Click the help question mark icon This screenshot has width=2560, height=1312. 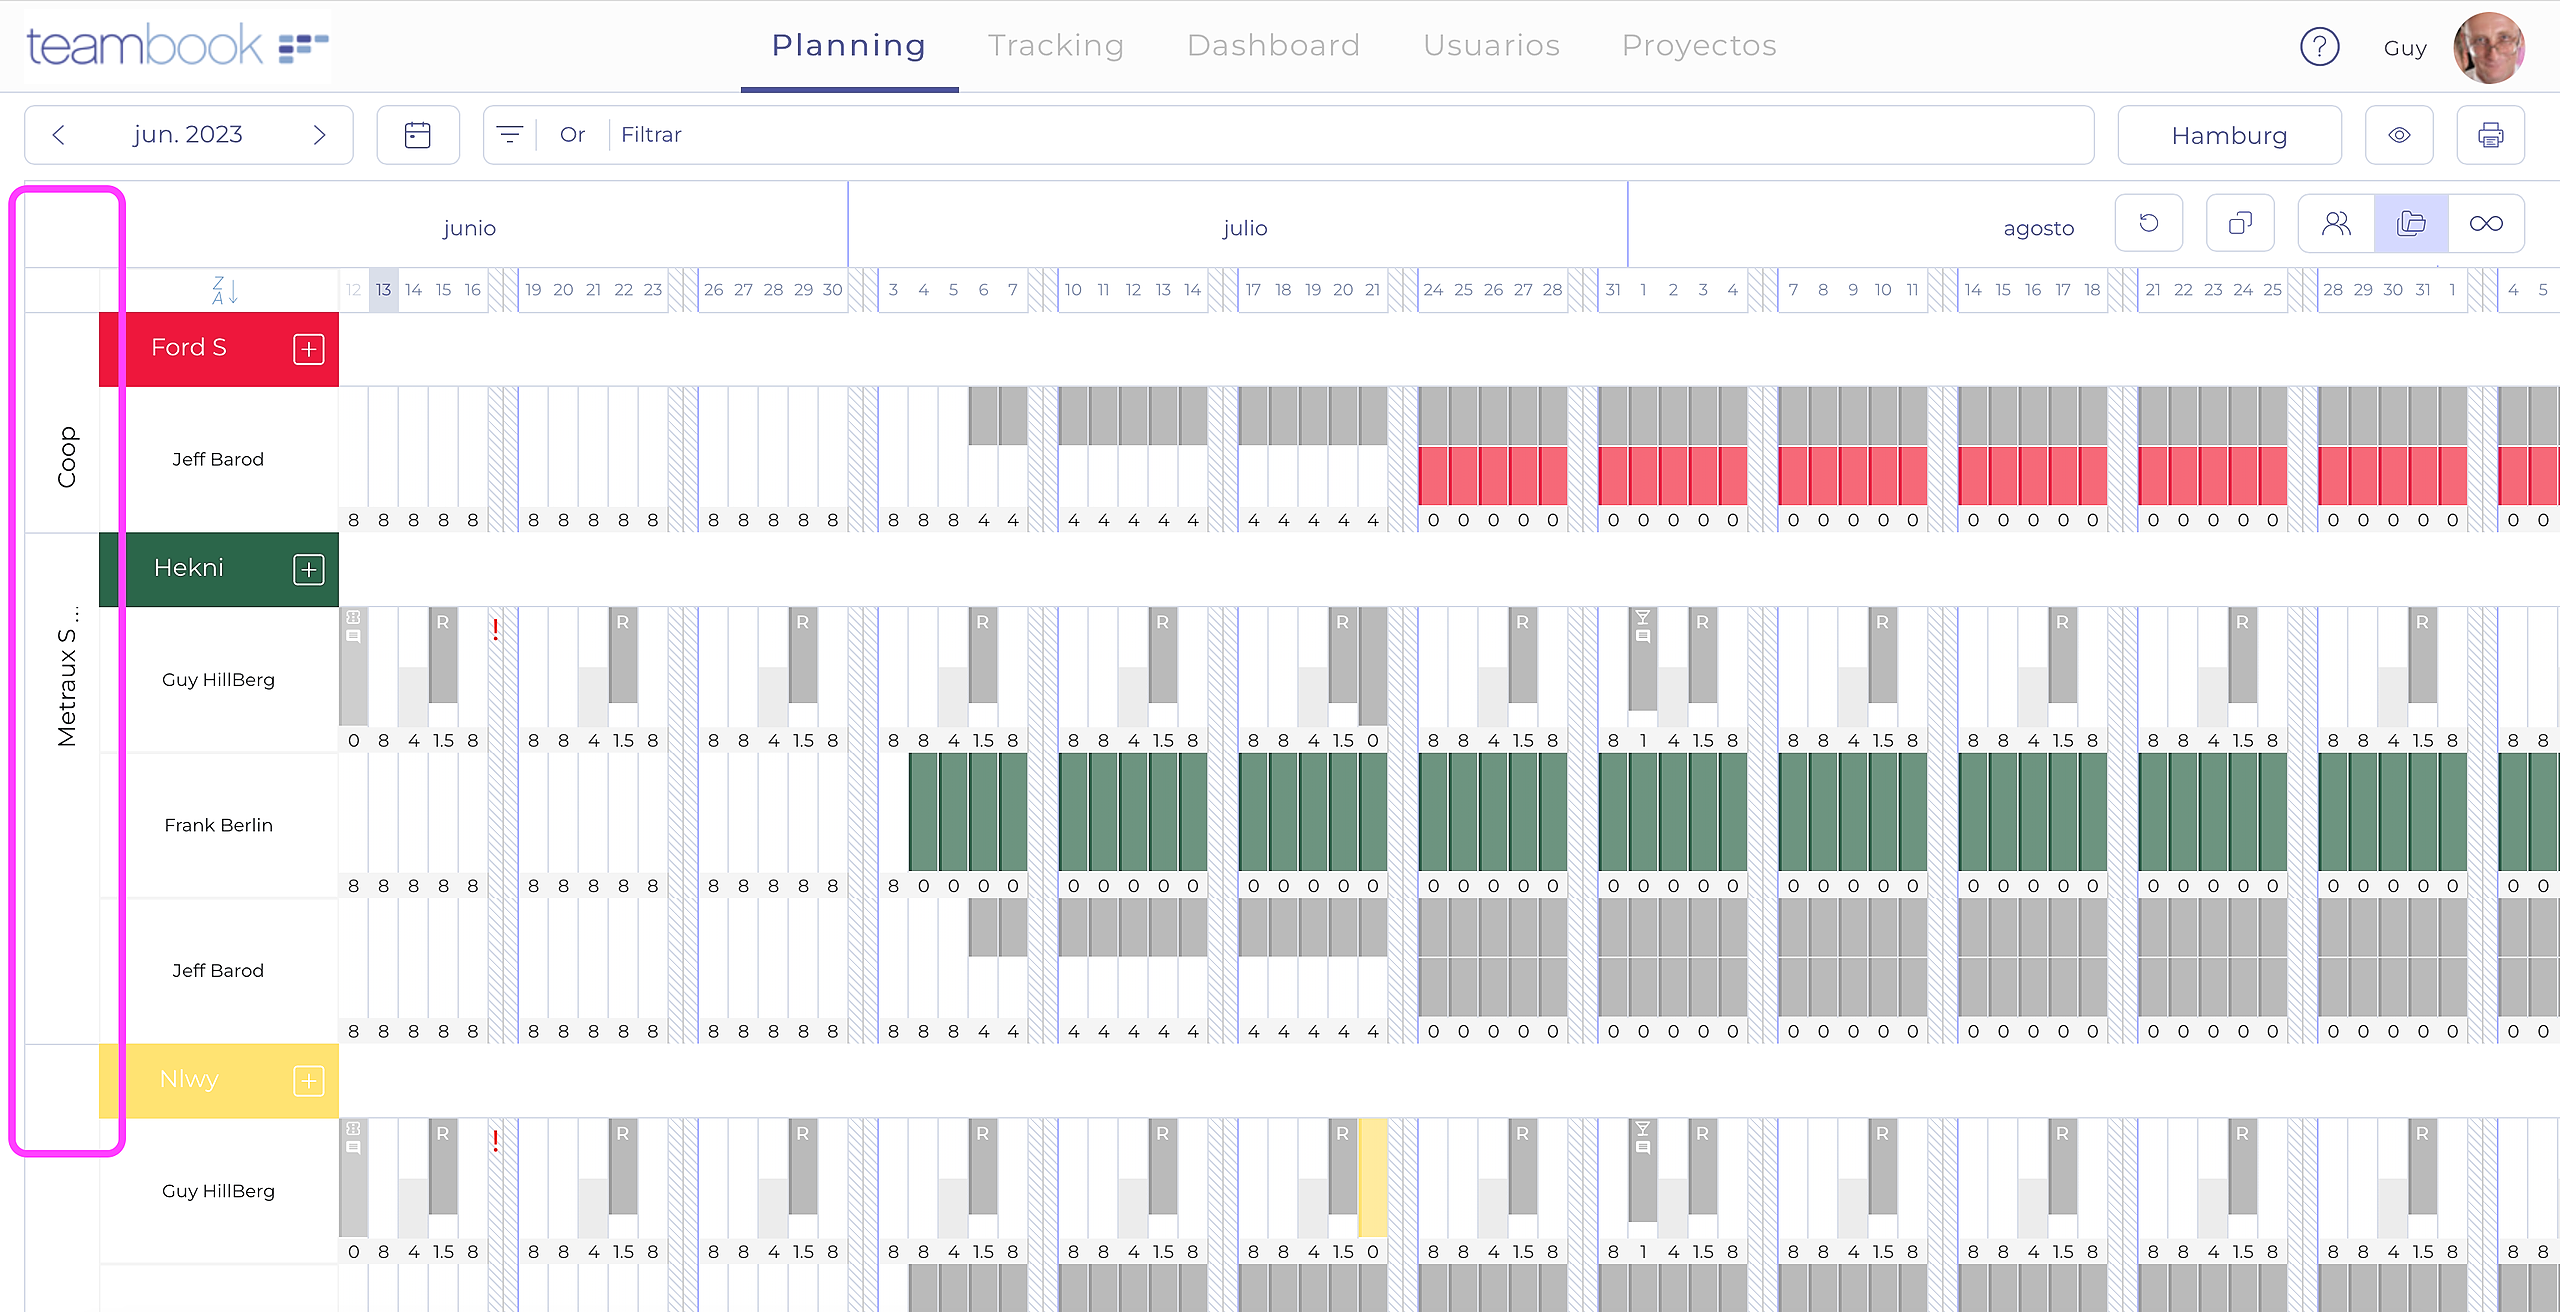pyautogui.click(x=2319, y=47)
